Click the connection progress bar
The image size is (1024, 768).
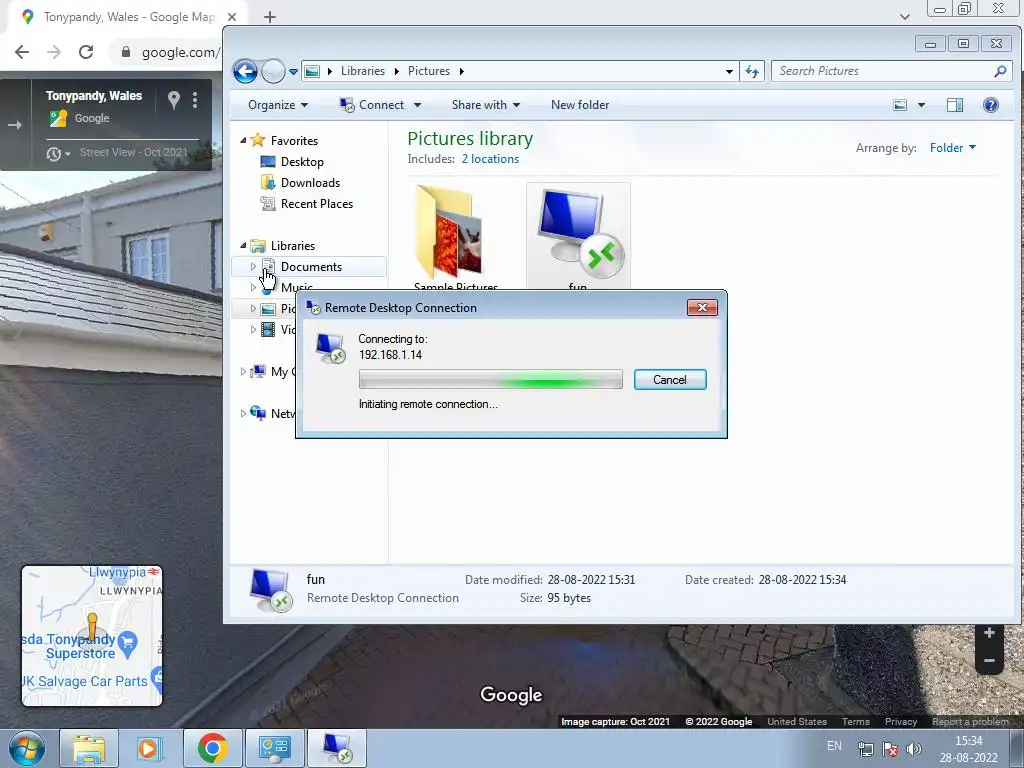click(490, 379)
